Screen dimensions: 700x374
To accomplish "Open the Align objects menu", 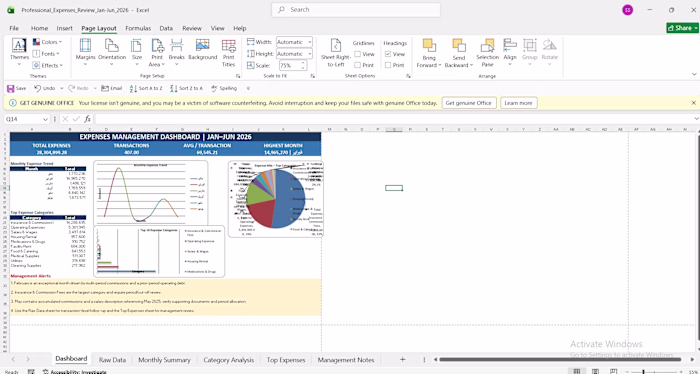I will [x=510, y=52].
